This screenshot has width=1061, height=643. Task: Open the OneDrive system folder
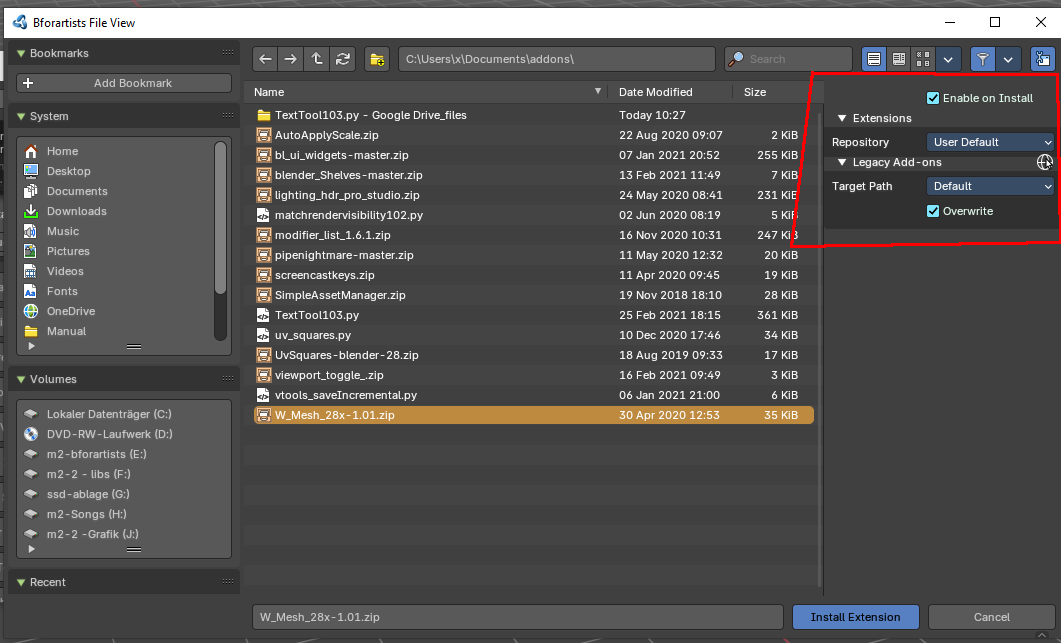point(71,311)
